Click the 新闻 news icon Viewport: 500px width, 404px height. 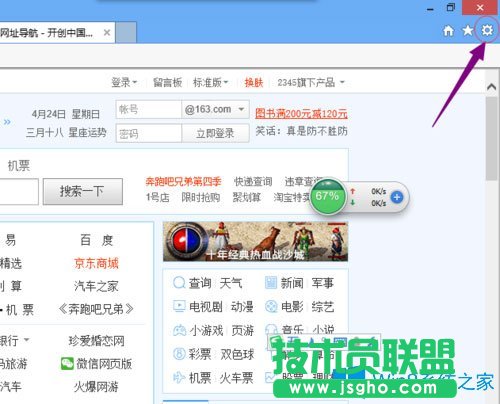pyautogui.click(x=271, y=283)
